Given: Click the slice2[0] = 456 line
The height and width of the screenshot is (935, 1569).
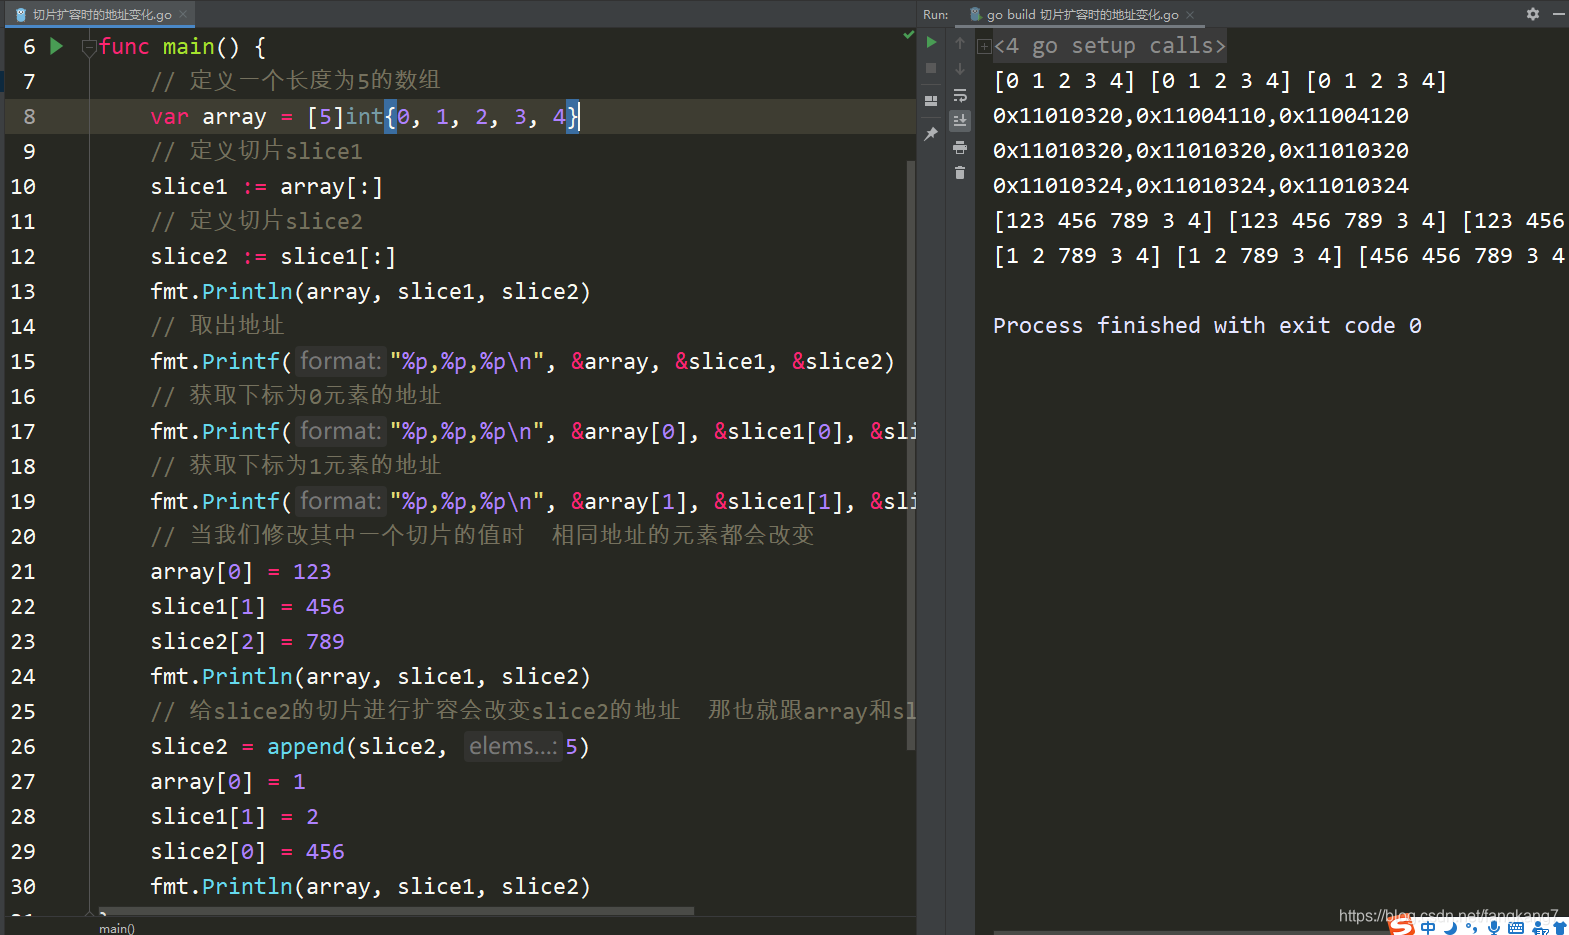Looking at the screenshot, I should click(247, 851).
